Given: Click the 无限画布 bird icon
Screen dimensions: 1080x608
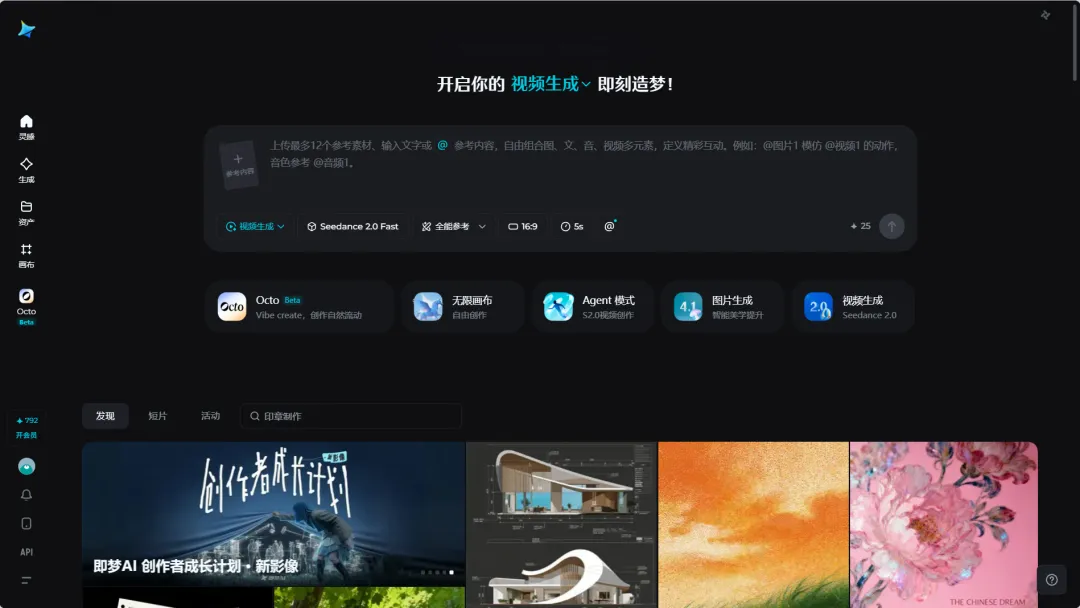Looking at the screenshot, I should [428, 307].
